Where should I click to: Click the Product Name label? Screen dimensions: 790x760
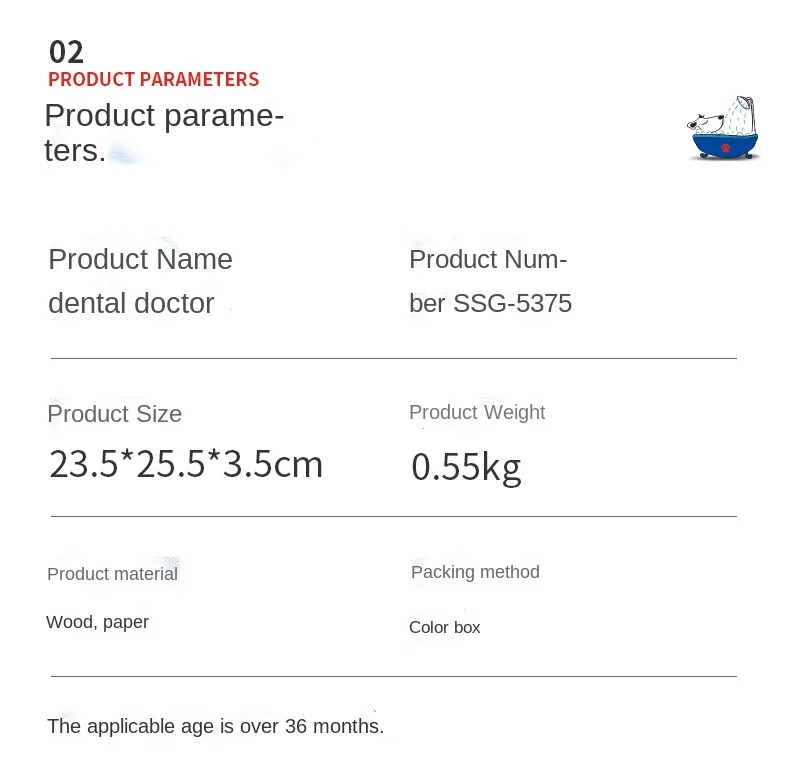[140, 260]
